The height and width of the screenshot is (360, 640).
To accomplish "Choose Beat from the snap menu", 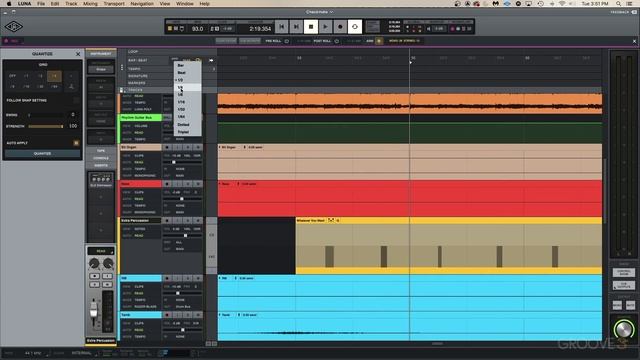I will [x=187, y=73].
